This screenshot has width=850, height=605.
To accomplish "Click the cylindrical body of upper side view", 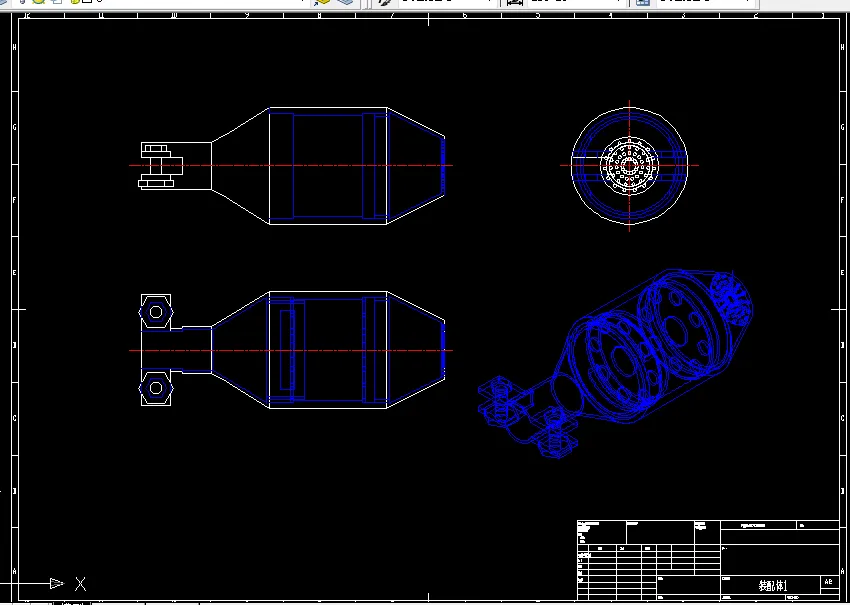I will pos(328,166).
